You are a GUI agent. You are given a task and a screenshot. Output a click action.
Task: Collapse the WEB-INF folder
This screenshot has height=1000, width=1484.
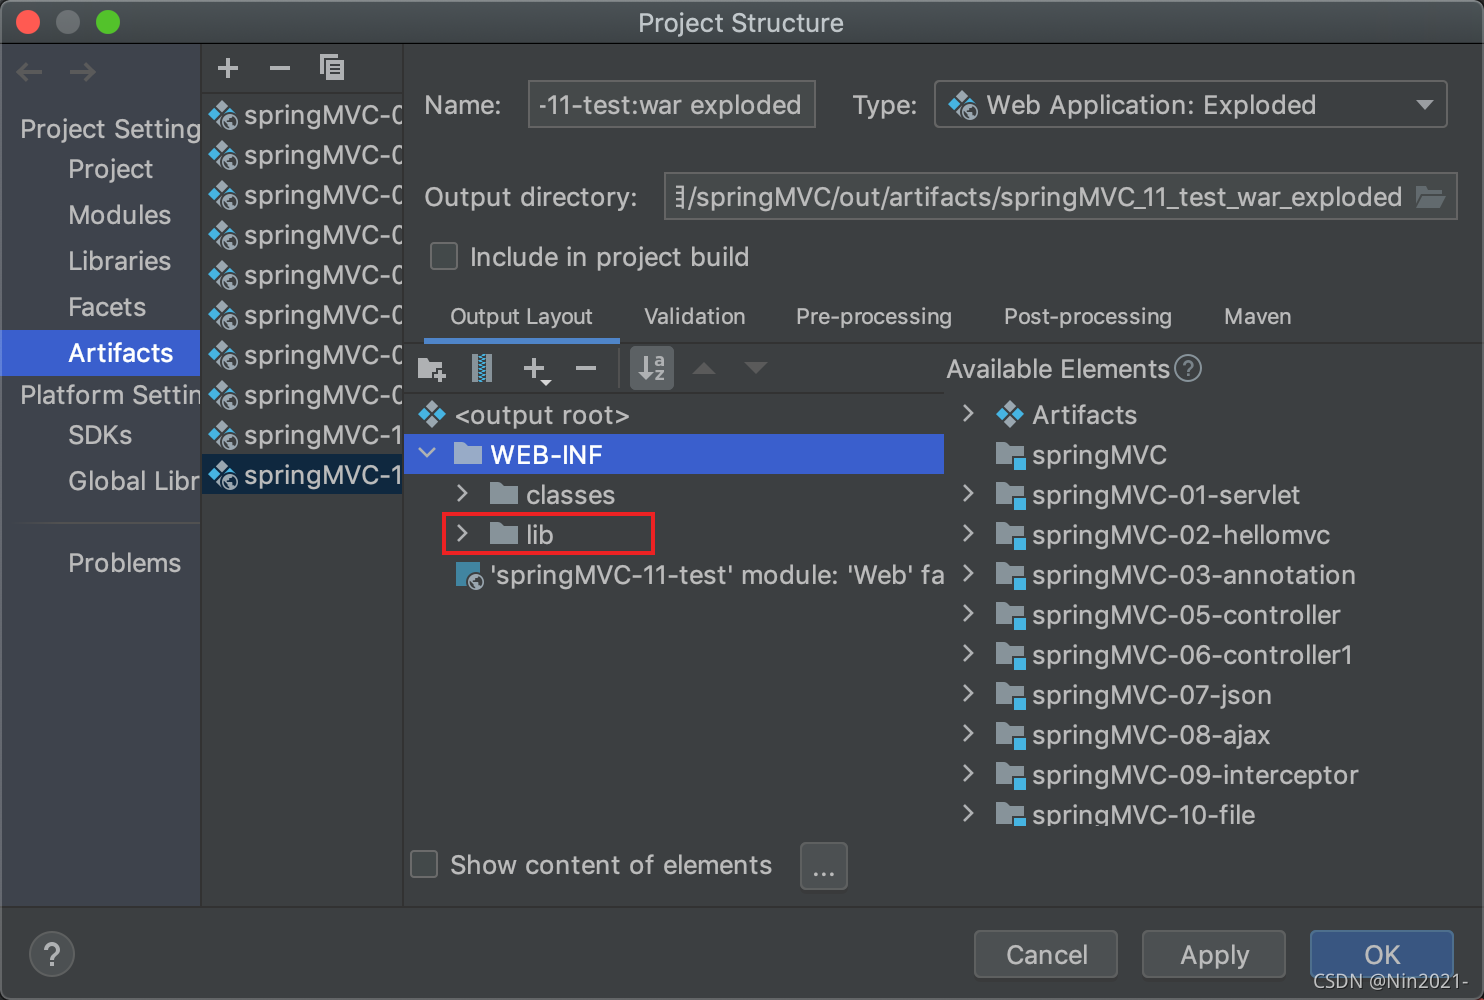coord(428,454)
